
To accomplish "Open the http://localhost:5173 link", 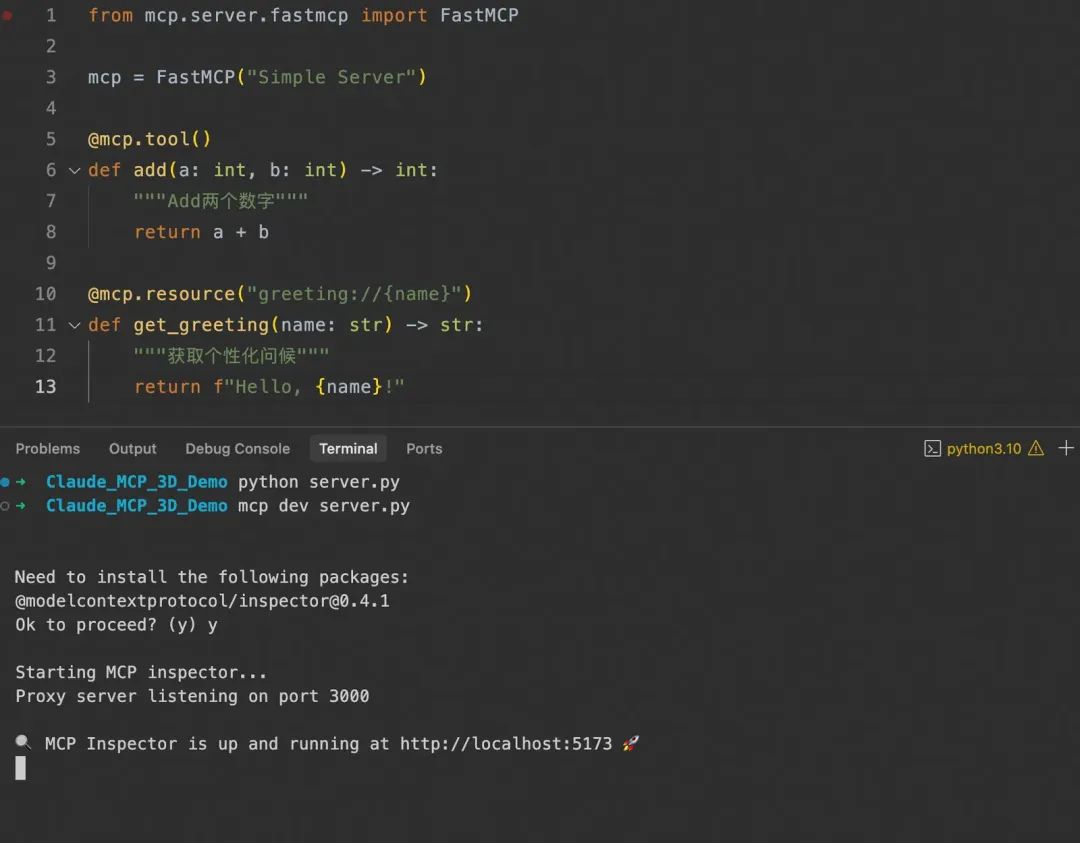I will point(505,743).
